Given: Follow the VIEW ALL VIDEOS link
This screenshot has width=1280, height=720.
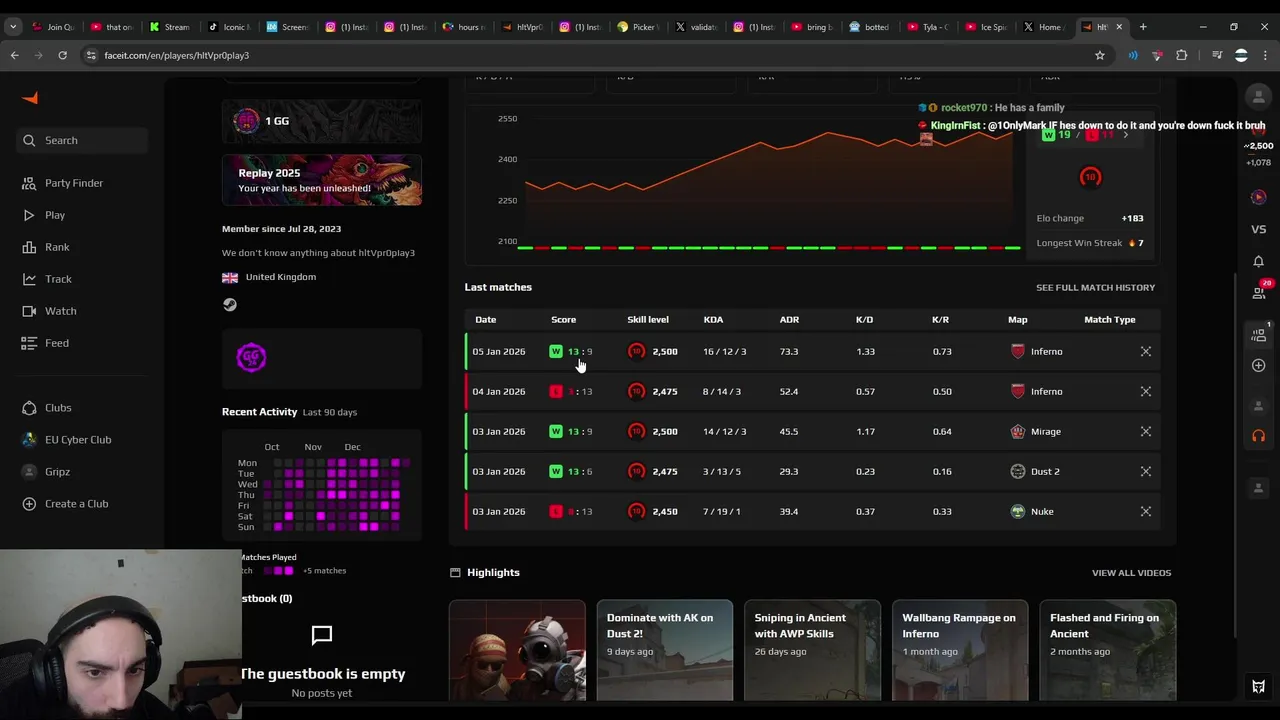Looking at the screenshot, I should coord(1131,573).
